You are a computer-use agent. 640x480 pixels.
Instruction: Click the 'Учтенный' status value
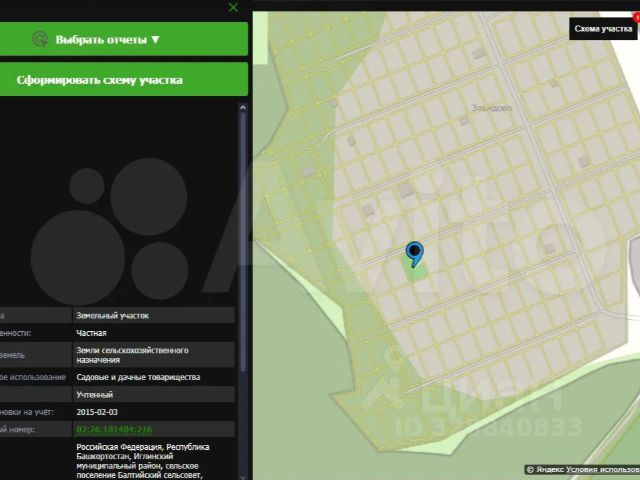pos(95,395)
